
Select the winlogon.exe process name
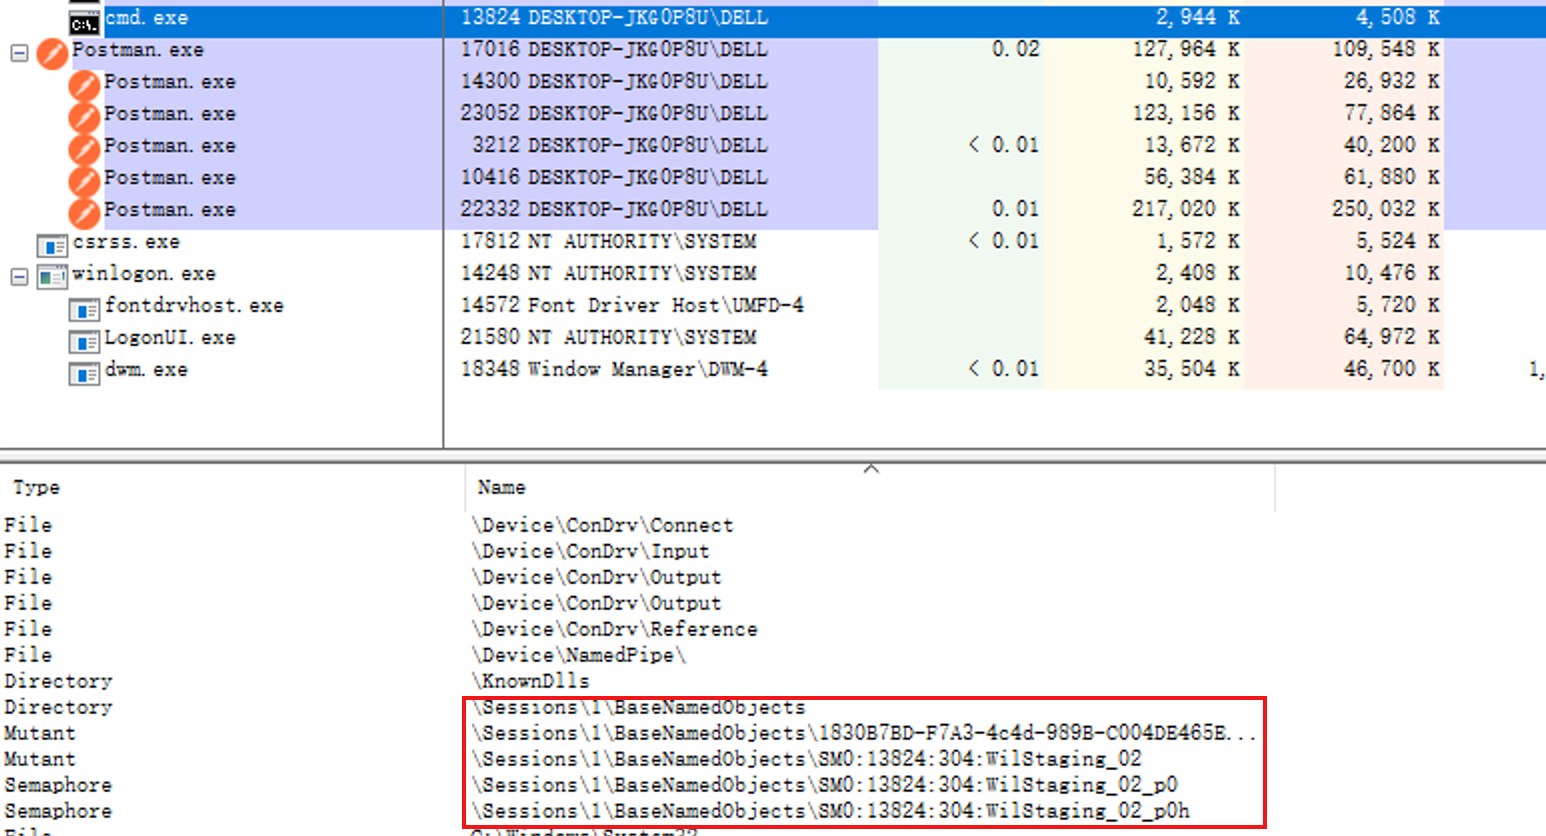pyautogui.click(x=144, y=273)
